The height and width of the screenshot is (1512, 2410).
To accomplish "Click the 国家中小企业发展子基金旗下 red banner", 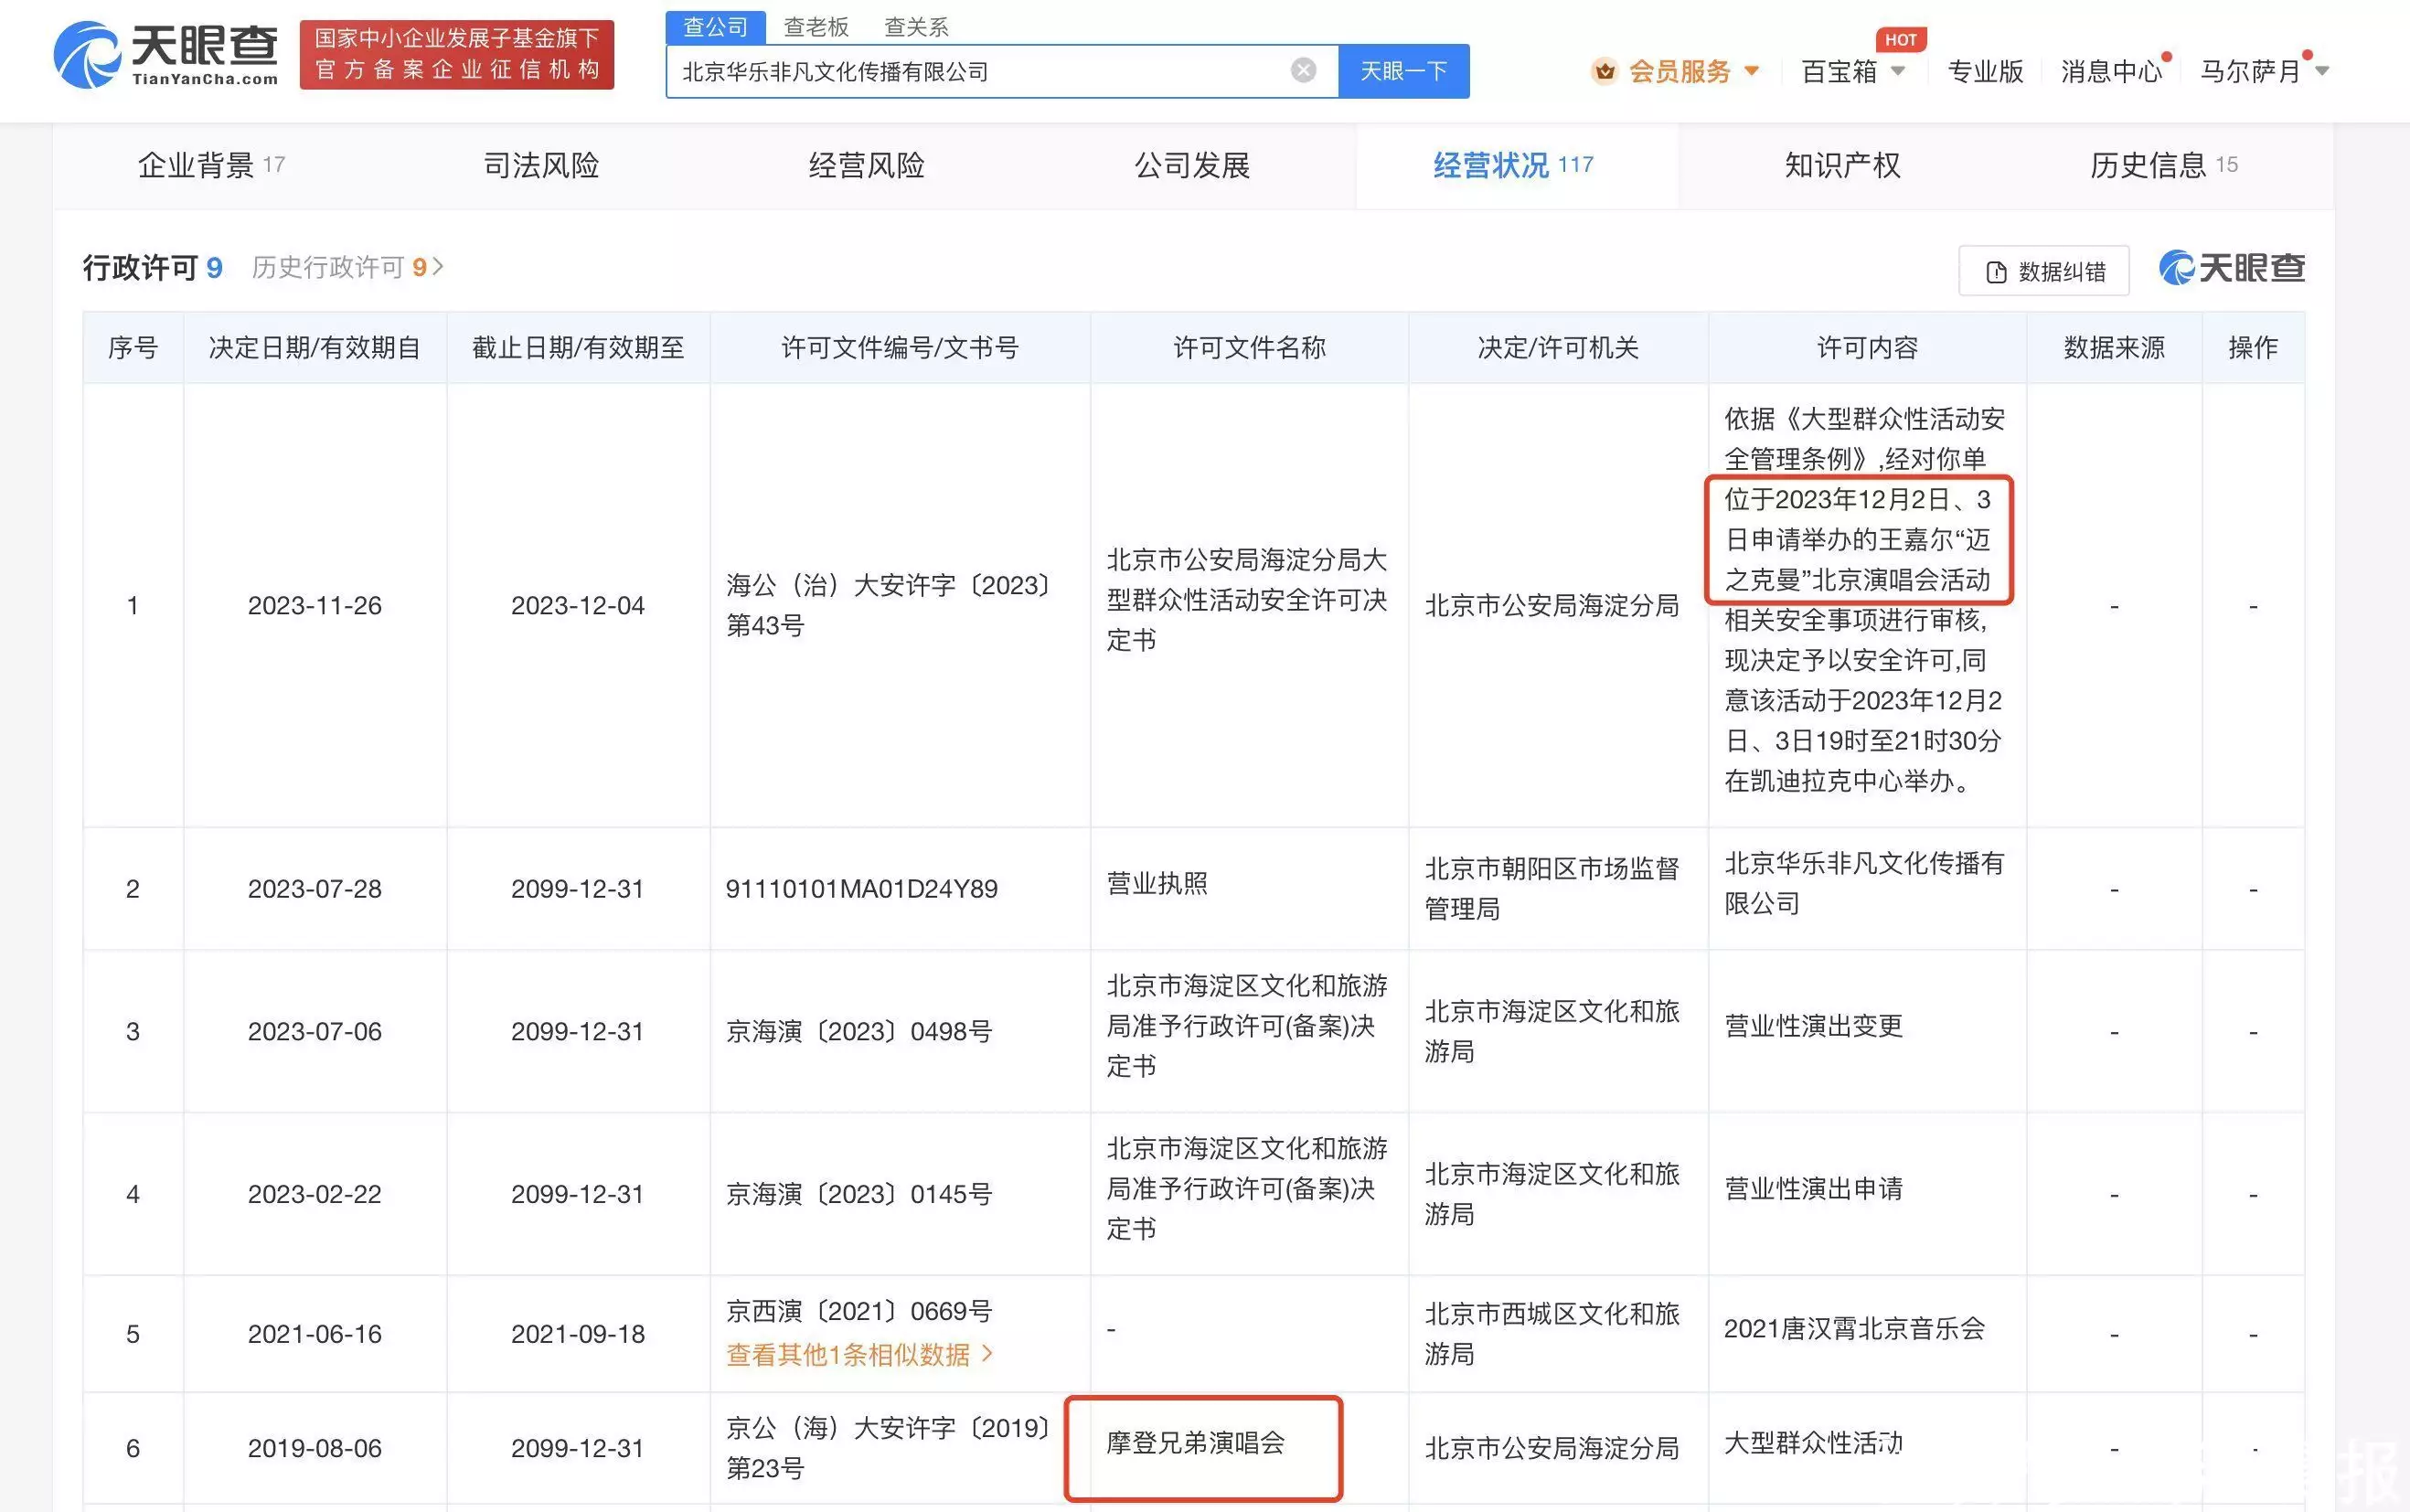I will pos(457,54).
